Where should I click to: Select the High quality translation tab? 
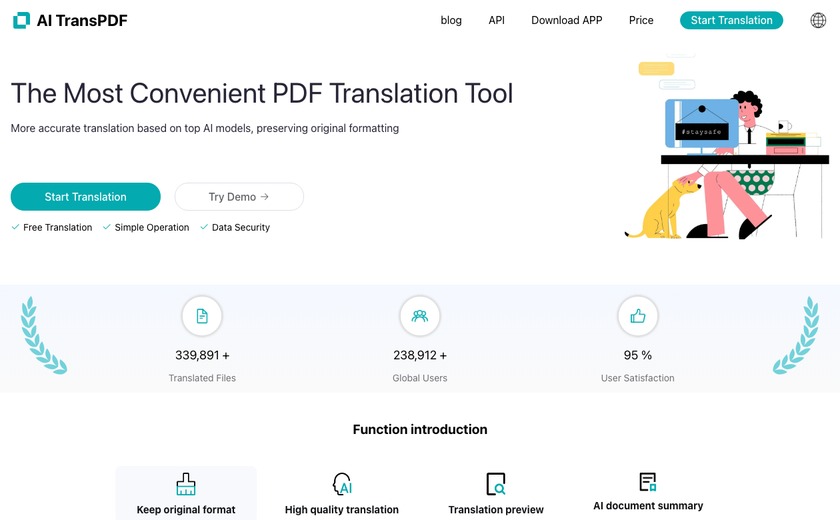tap(342, 493)
